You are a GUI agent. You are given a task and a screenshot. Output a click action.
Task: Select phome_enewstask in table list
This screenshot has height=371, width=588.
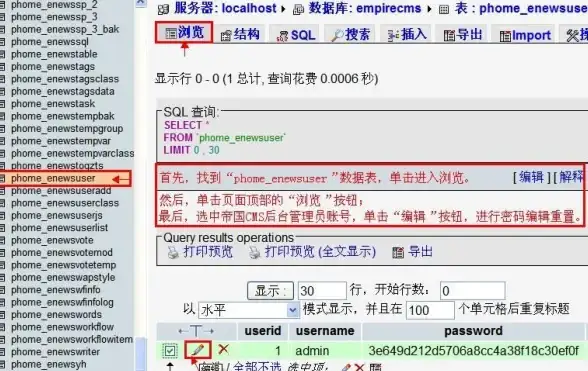53,104
